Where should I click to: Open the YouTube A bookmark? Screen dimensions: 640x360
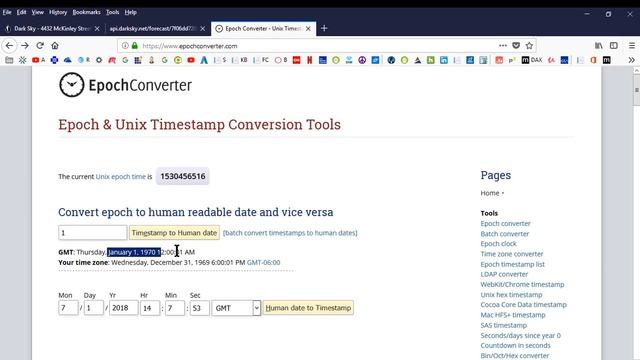[38, 60]
